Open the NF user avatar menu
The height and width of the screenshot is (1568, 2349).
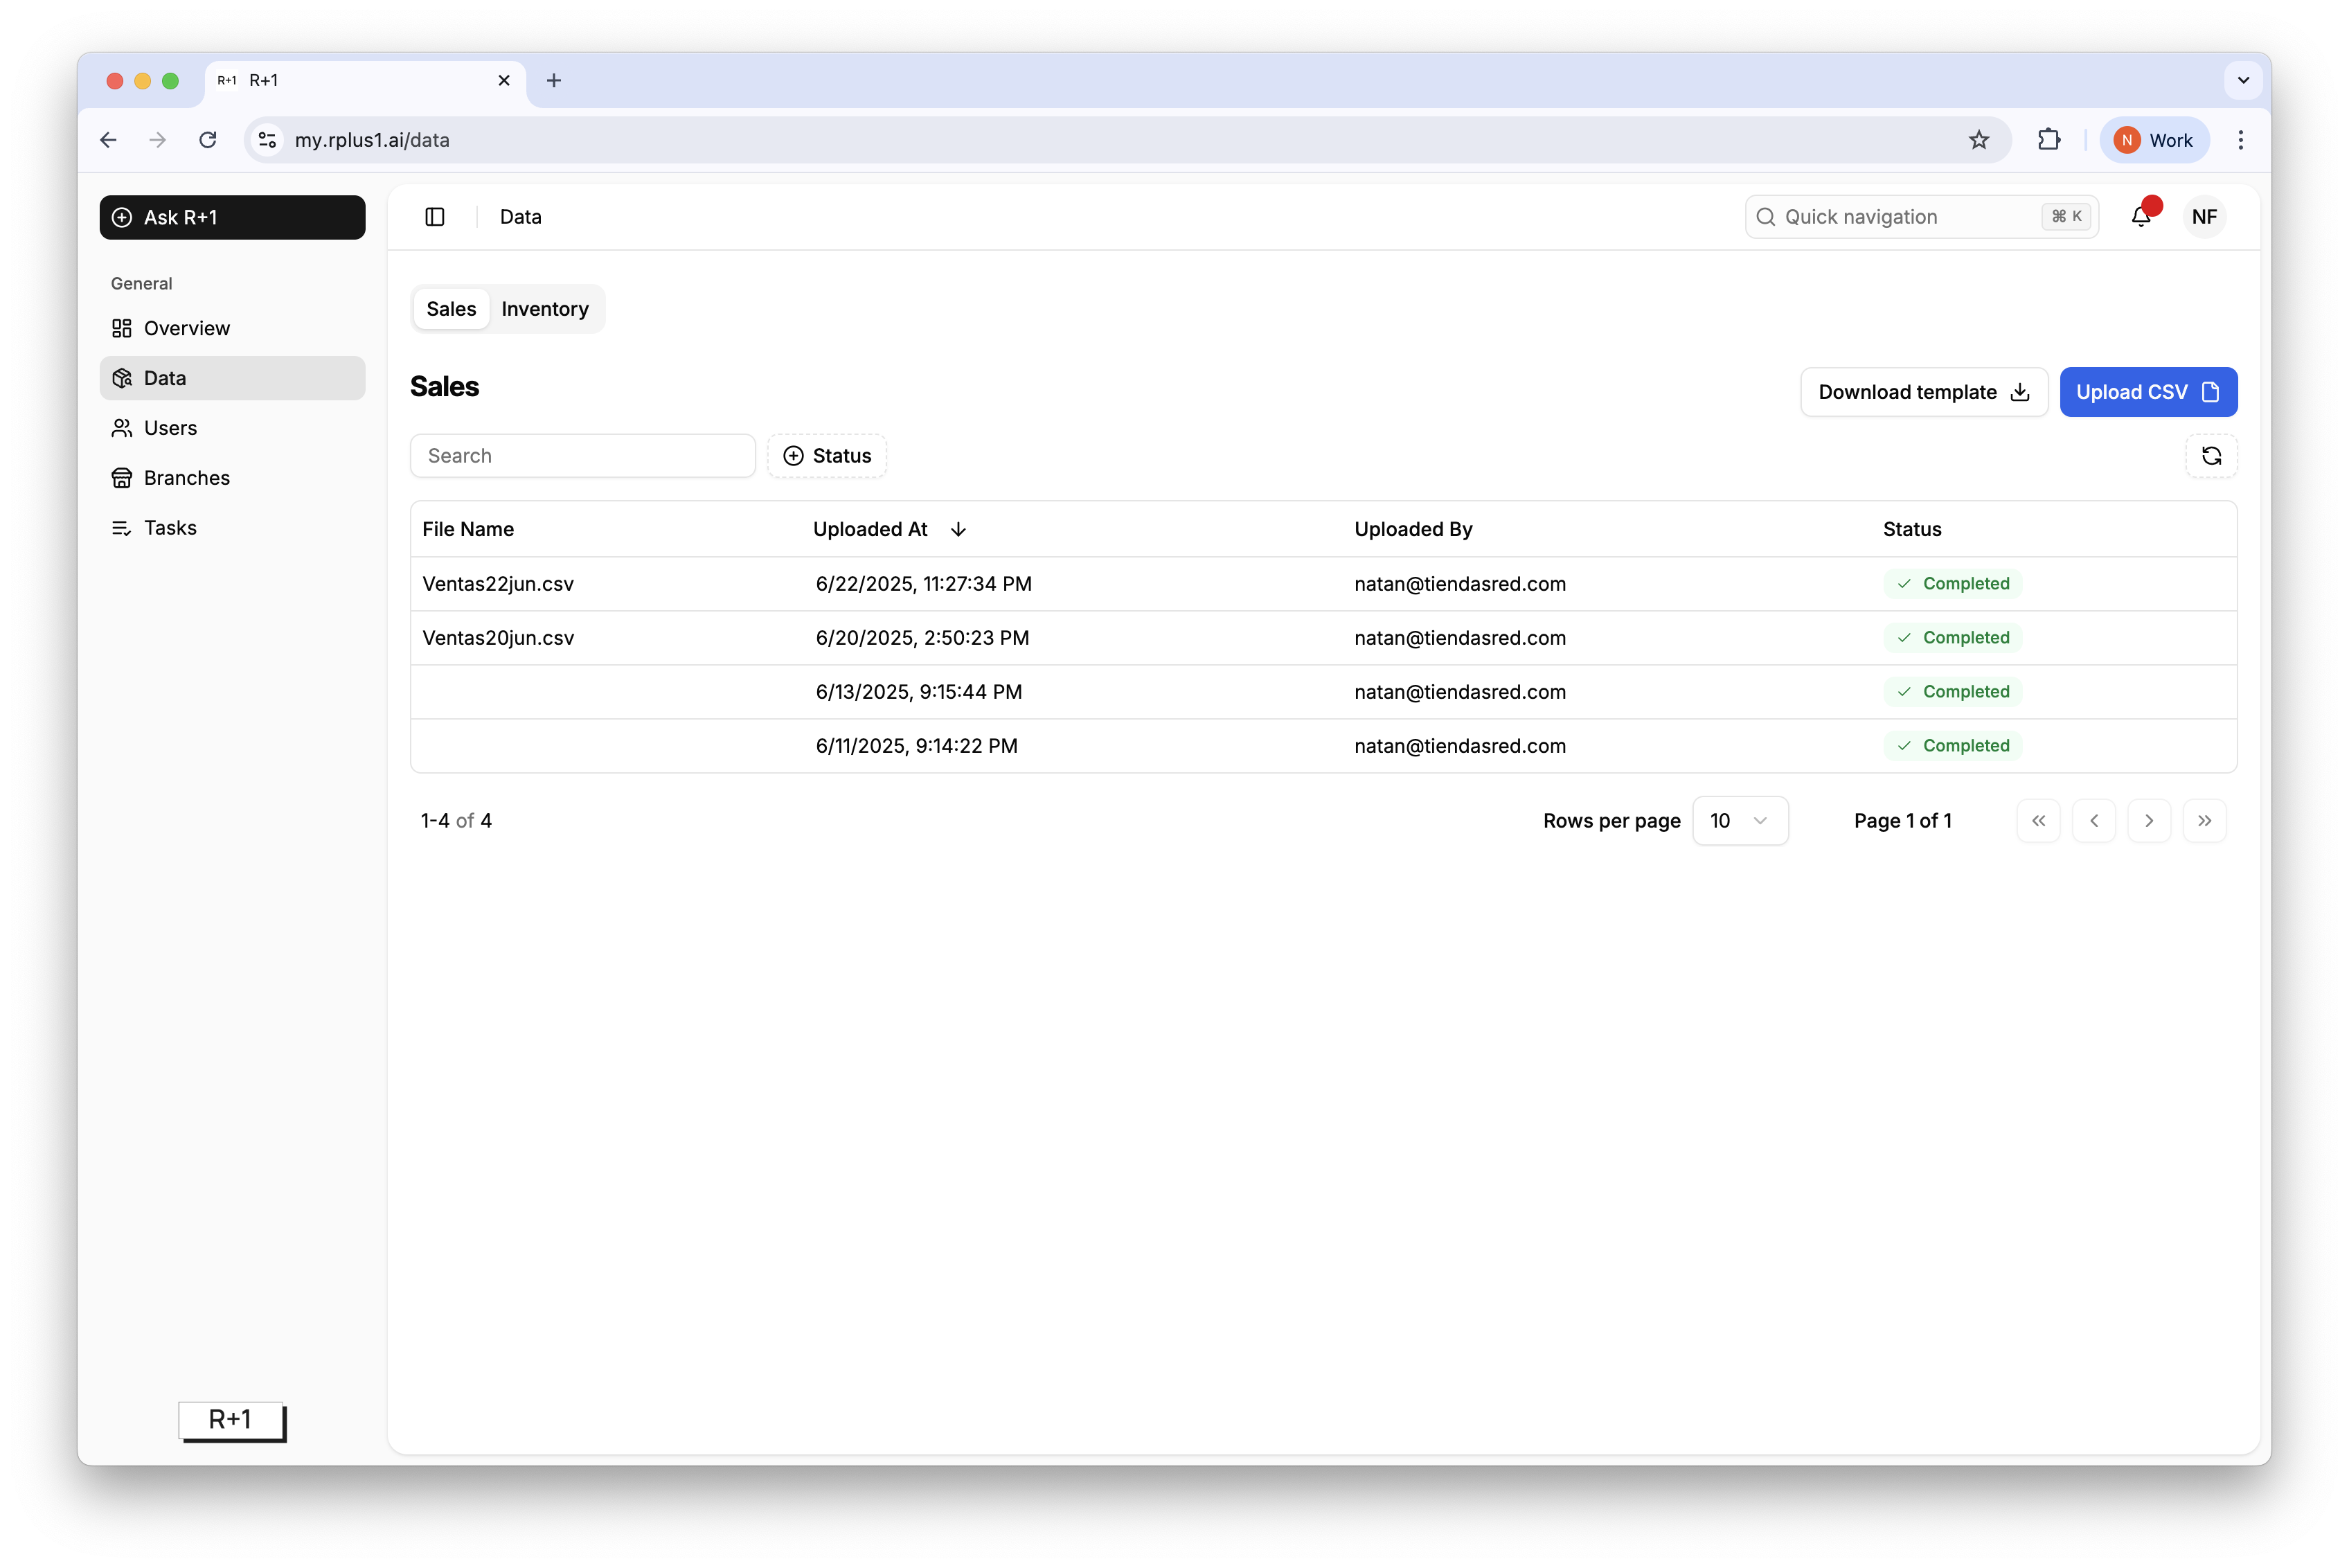[2204, 217]
